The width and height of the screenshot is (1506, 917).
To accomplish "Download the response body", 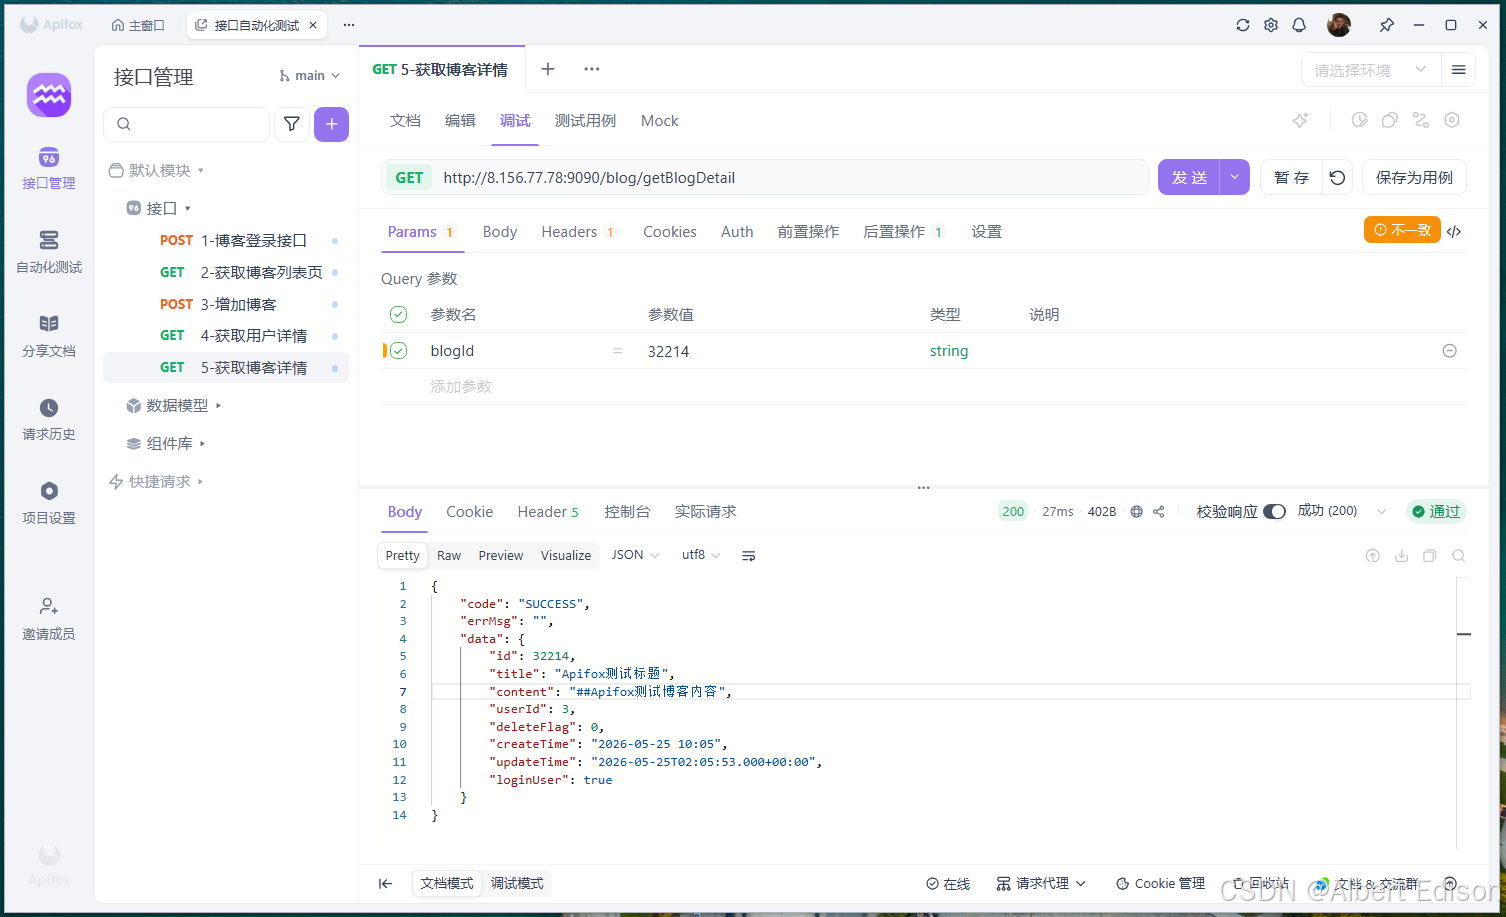I will pyautogui.click(x=1402, y=556).
